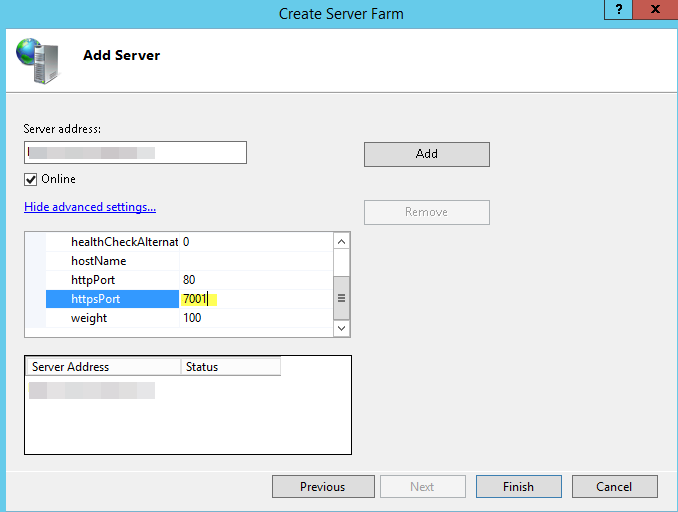Click the server farm globe icon
678x512 pixels.
coord(38,57)
